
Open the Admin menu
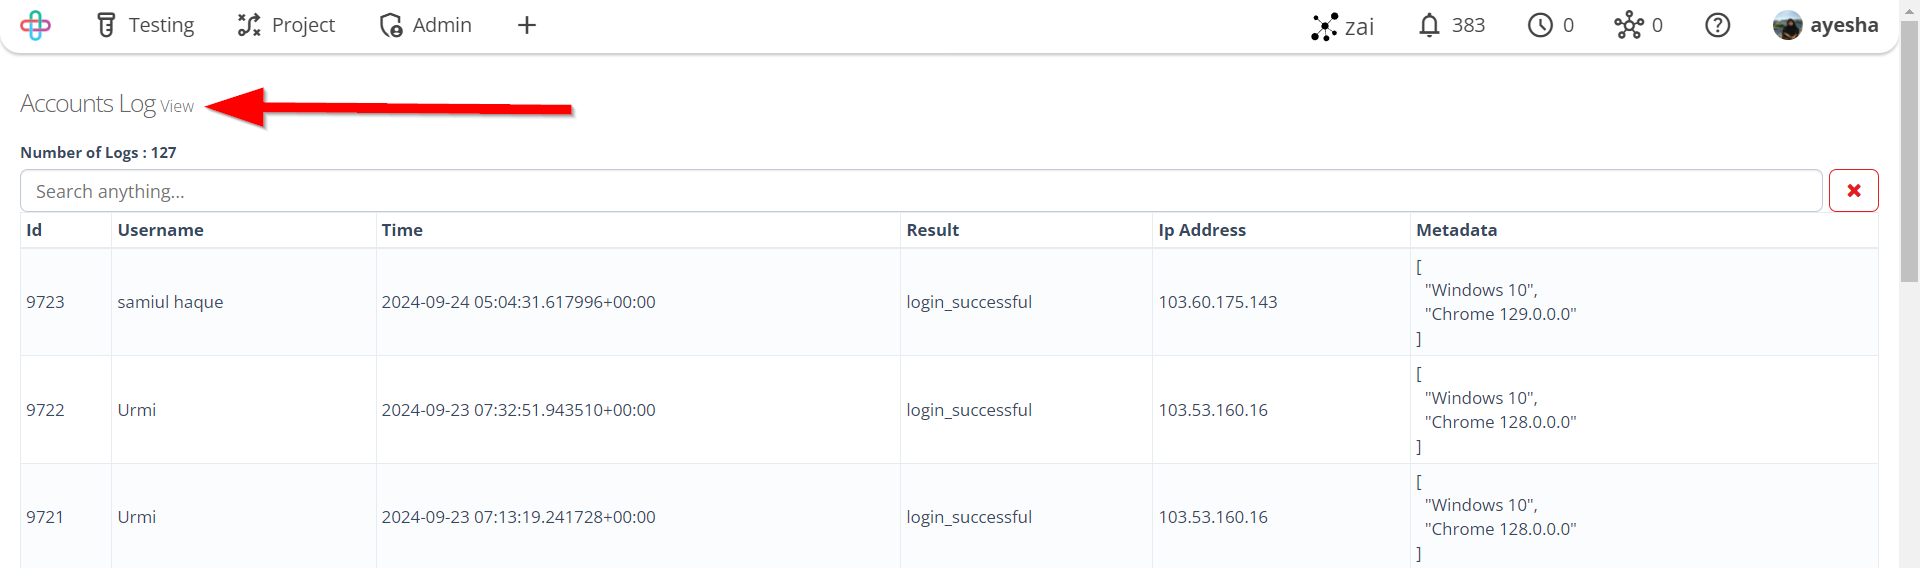tap(426, 25)
